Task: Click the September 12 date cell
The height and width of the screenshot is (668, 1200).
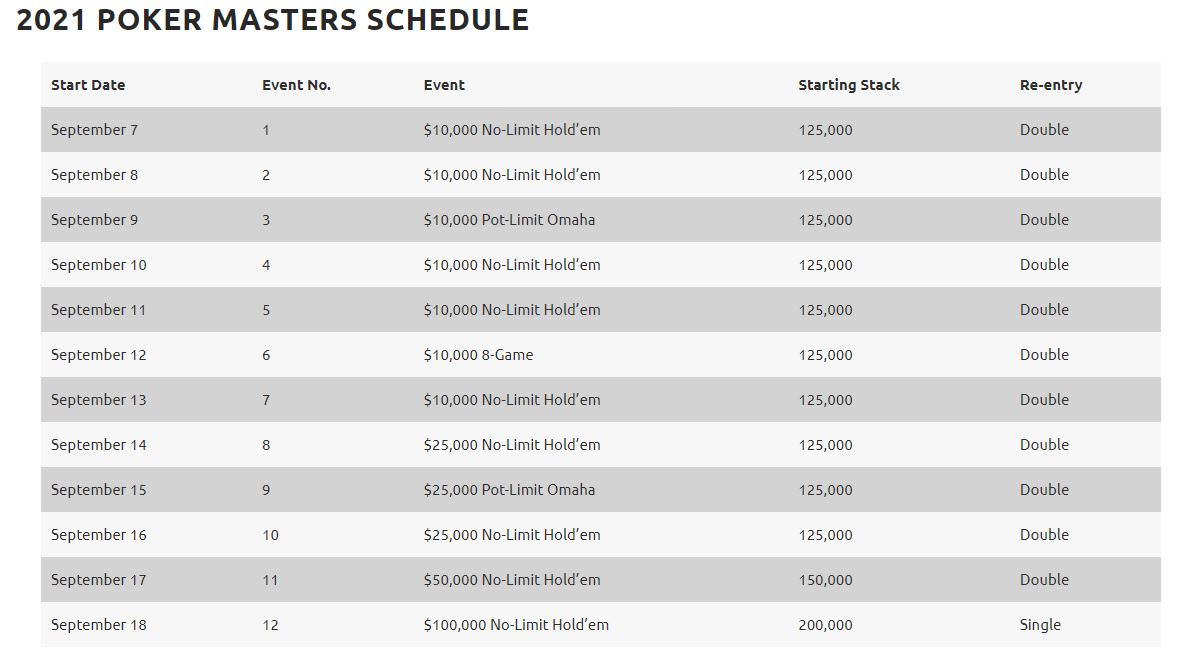Action: coord(99,355)
